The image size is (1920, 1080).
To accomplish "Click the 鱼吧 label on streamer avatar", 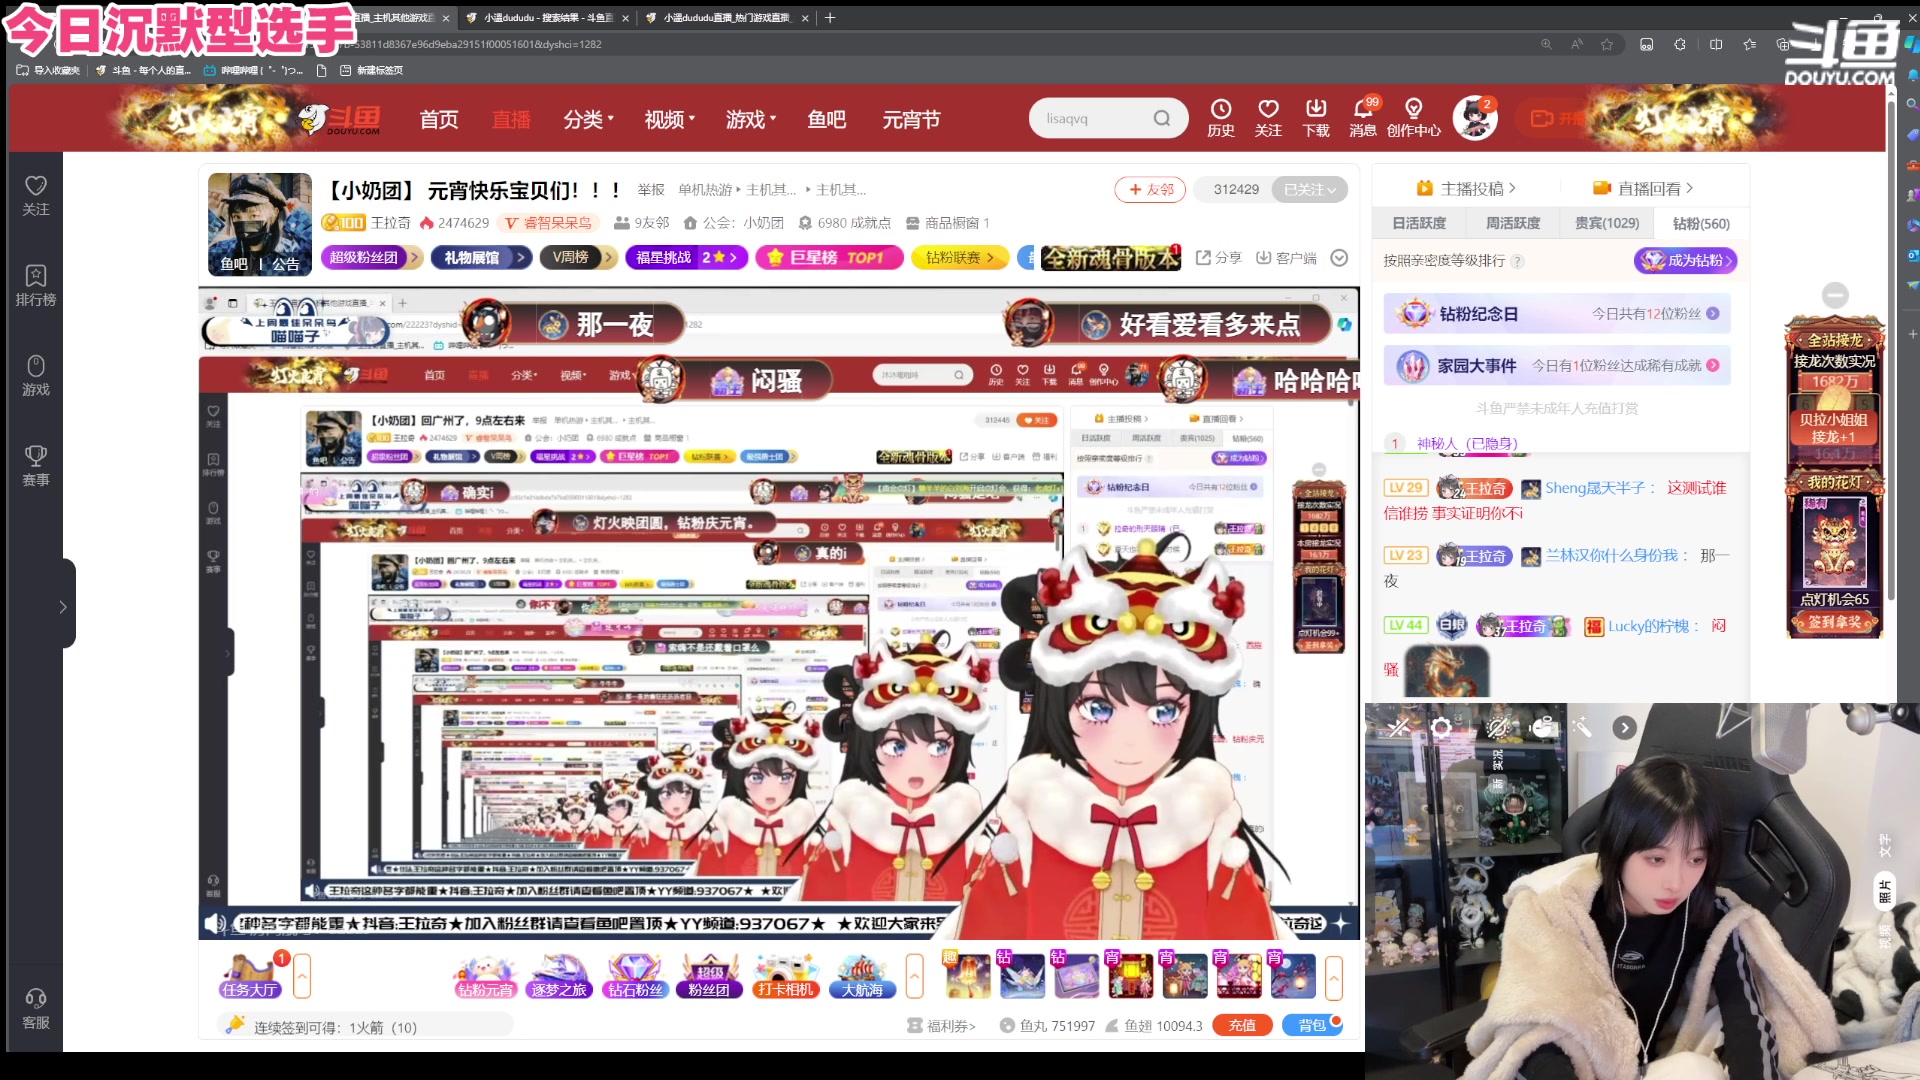I will coord(234,264).
